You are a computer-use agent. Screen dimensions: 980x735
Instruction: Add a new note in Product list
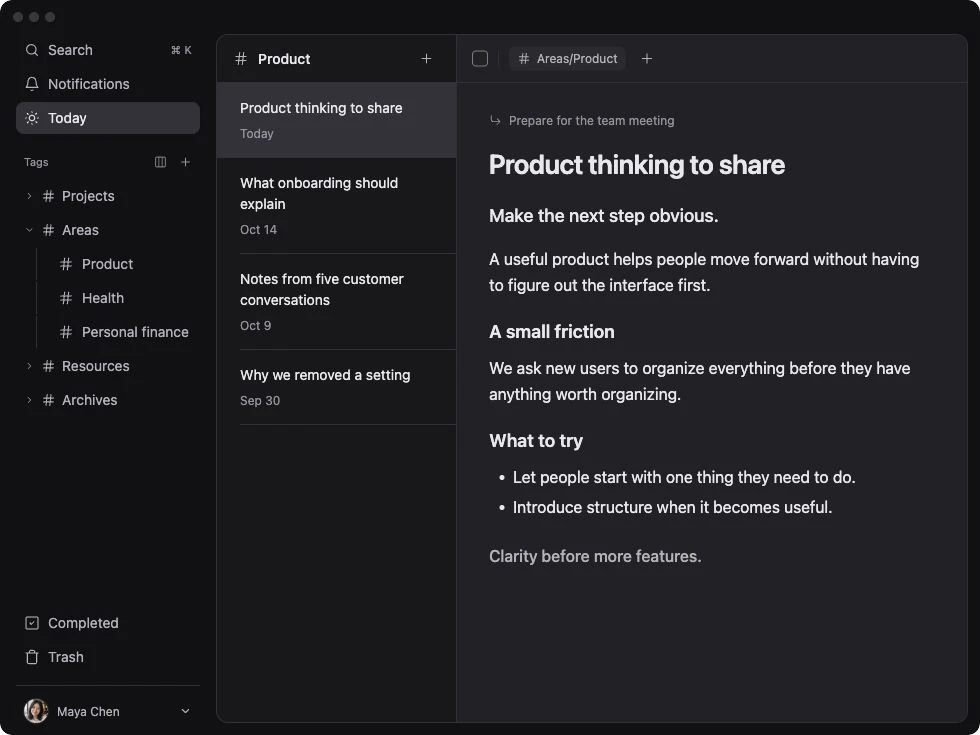pos(426,59)
